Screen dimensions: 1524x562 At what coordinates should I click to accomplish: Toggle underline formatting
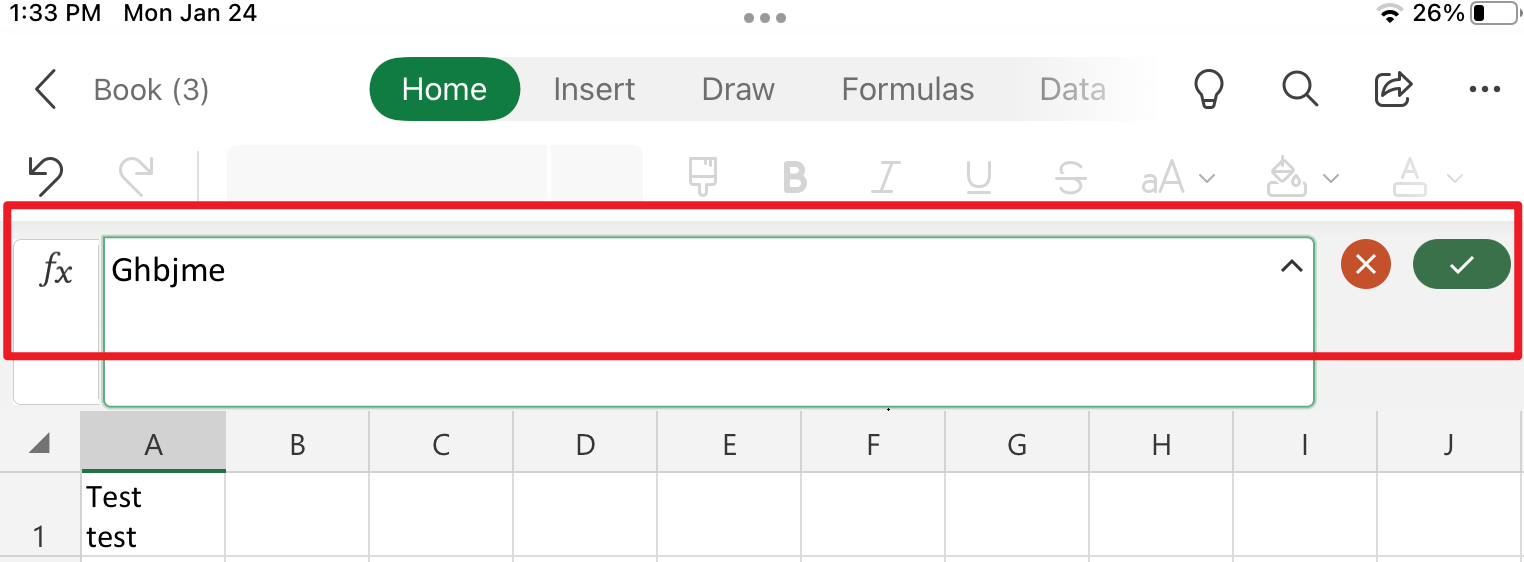pyautogui.click(x=978, y=178)
